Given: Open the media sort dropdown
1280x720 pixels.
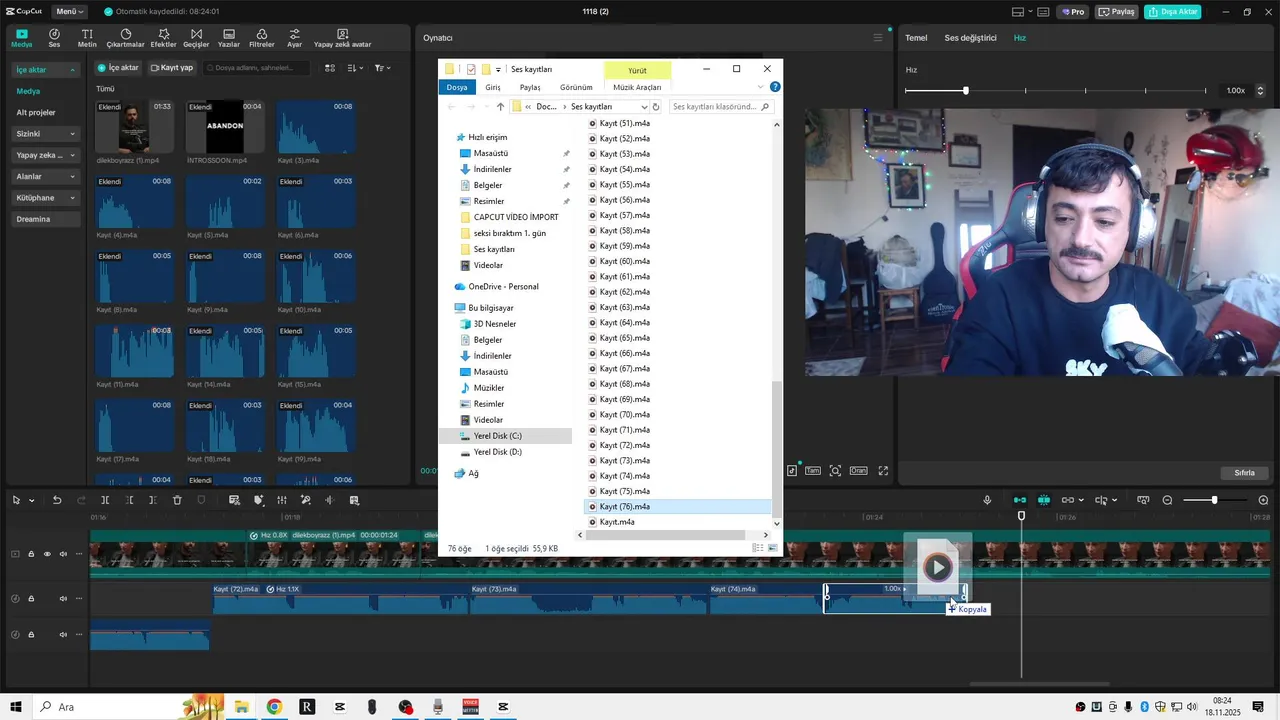Looking at the screenshot, I should 355,68.
